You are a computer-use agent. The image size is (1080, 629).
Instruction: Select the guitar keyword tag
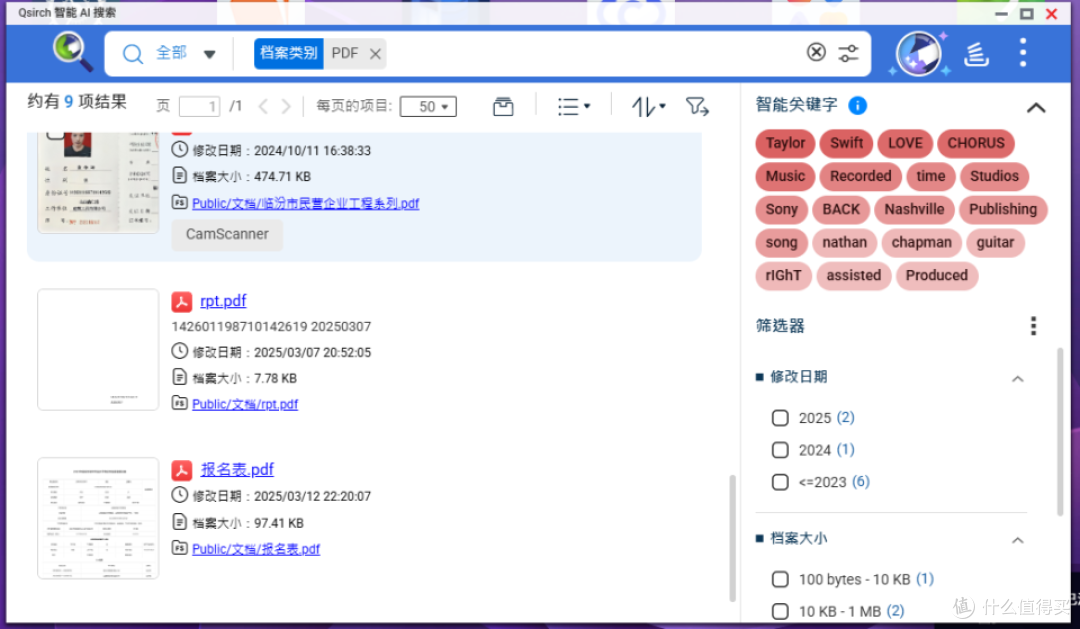[x=995, y=243]
